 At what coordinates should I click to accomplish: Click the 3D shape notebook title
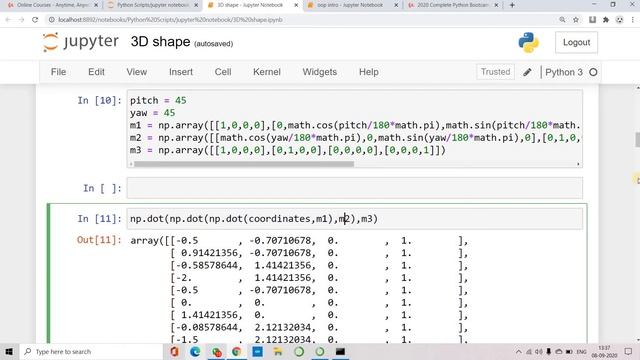click(x=160, y=42)
